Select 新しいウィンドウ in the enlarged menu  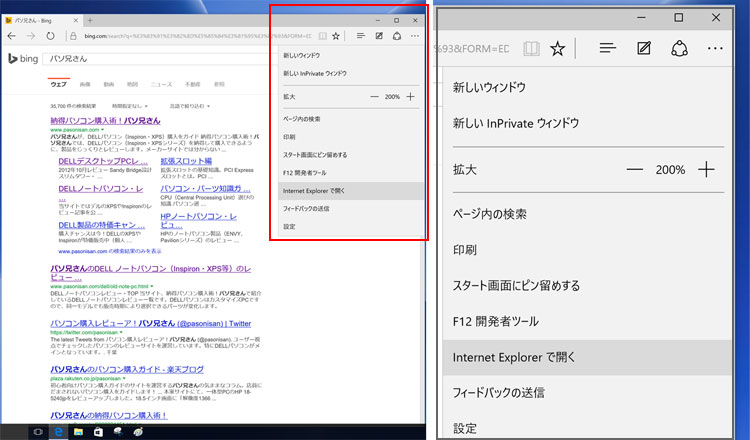[x=587, y=87]
